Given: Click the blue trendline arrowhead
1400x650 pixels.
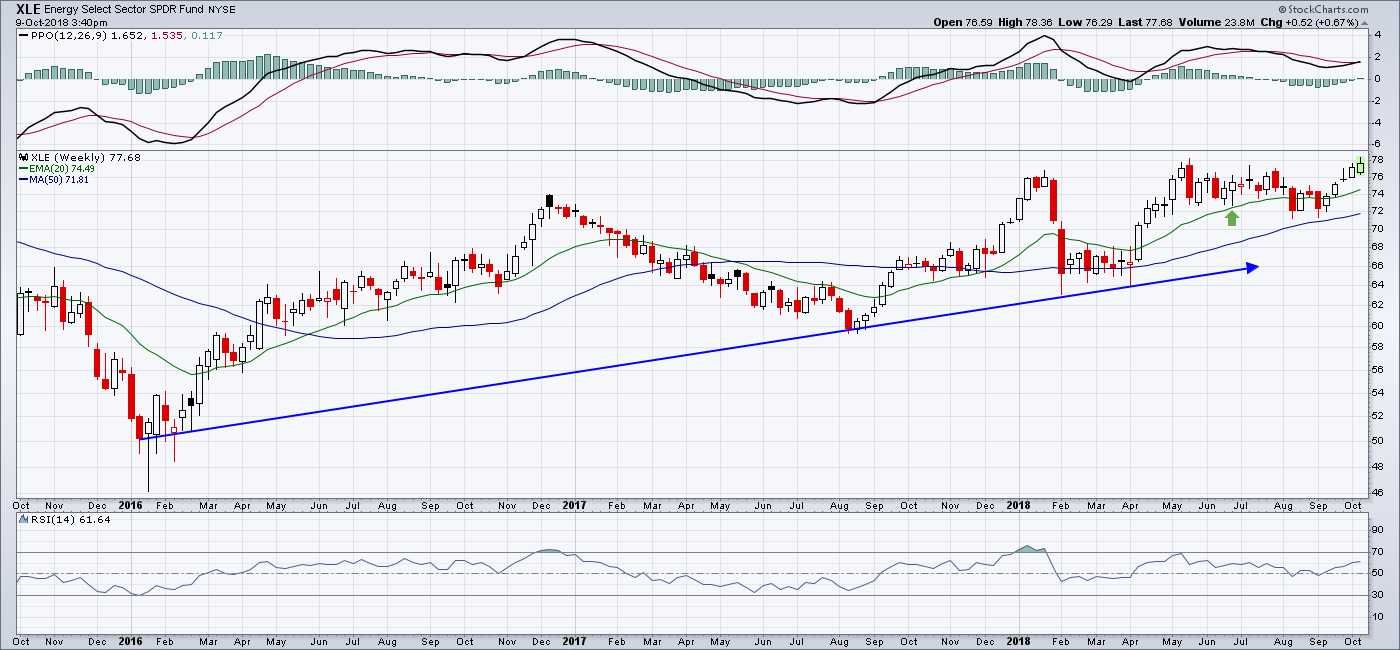Looking at the screenshot, I should click(1250, 266).
